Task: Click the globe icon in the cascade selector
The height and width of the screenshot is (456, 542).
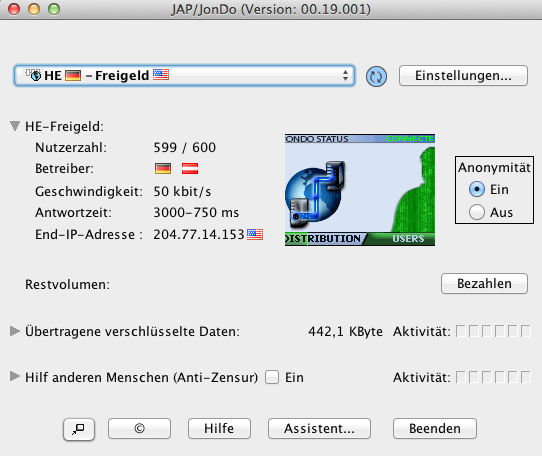Action: [36, 75]
